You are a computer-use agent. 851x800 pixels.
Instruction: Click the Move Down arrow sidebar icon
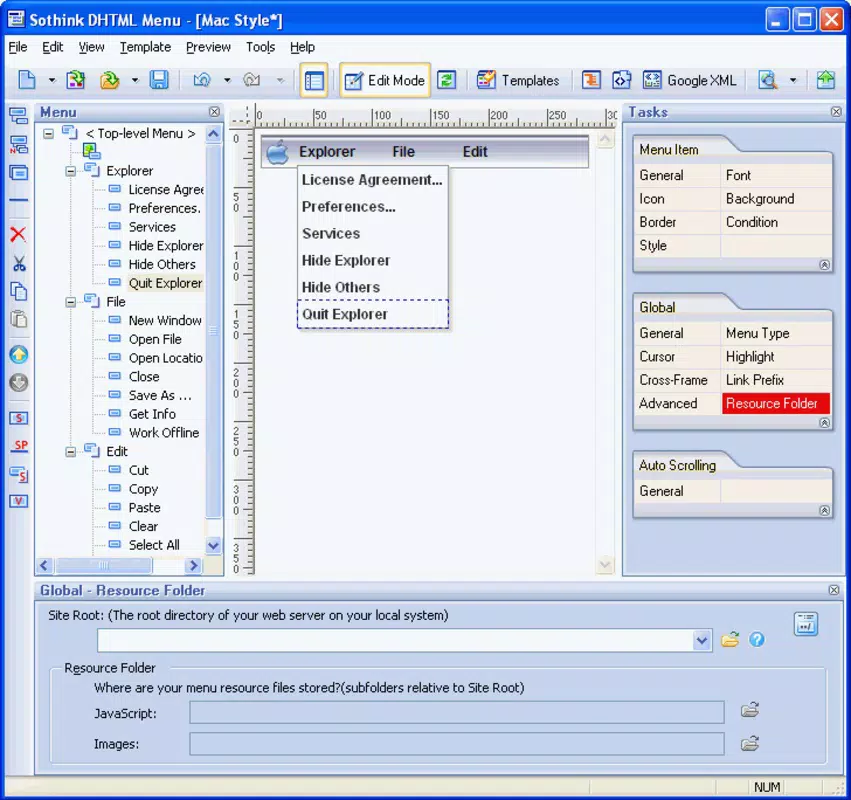[19, 383]
